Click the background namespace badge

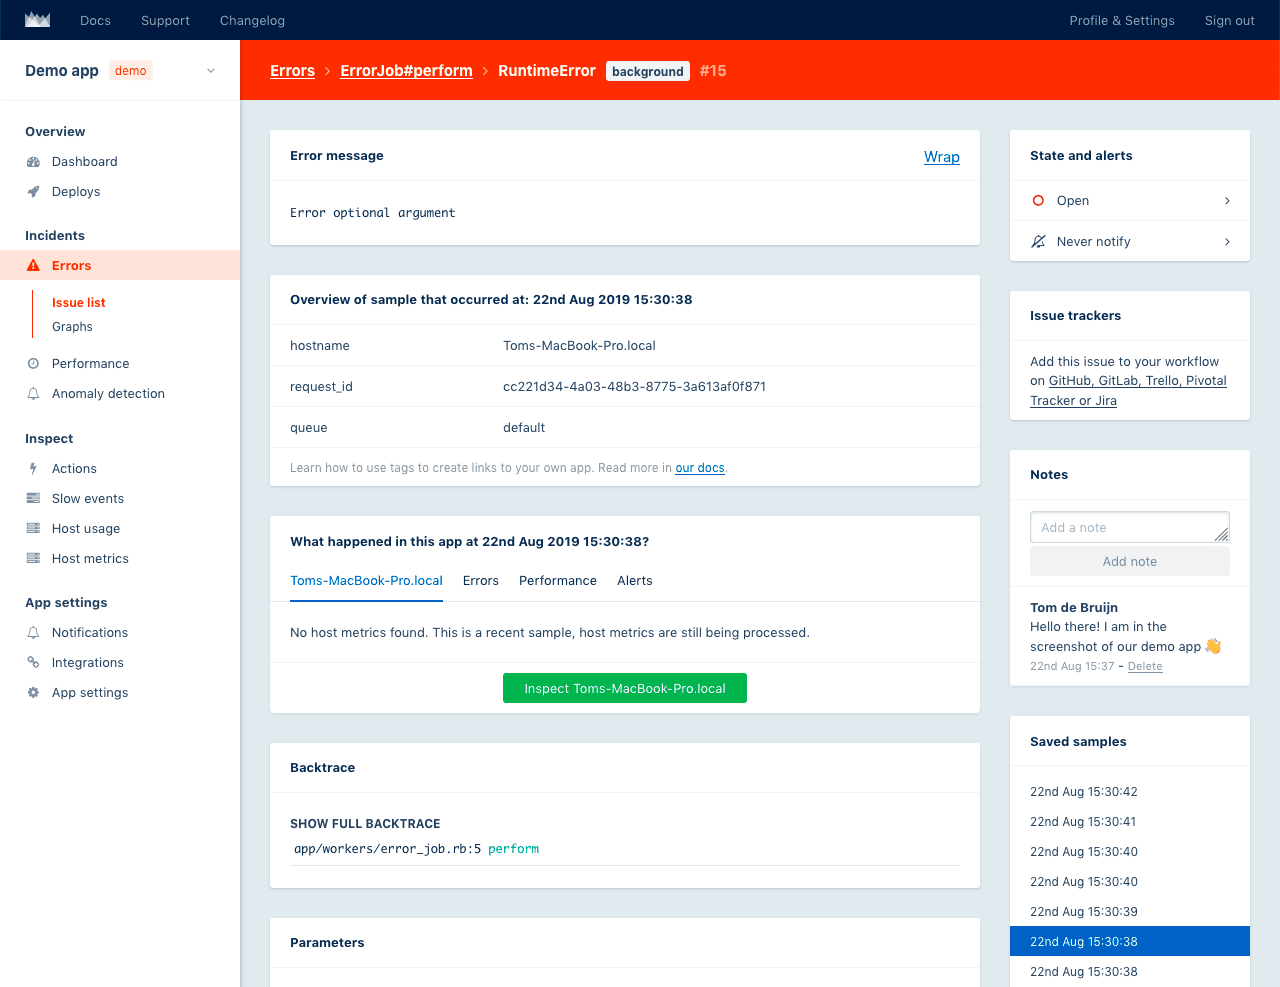(648, 71)
